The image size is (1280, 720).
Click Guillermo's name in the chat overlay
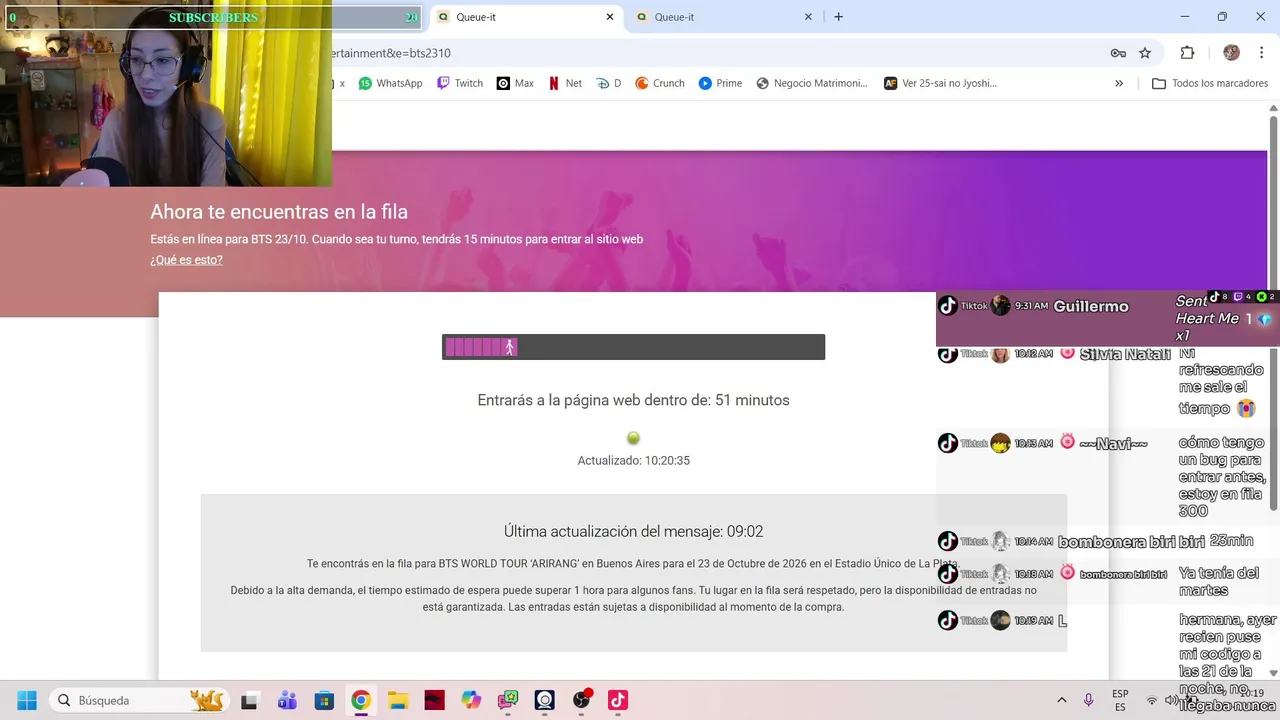pos(1091,306)
